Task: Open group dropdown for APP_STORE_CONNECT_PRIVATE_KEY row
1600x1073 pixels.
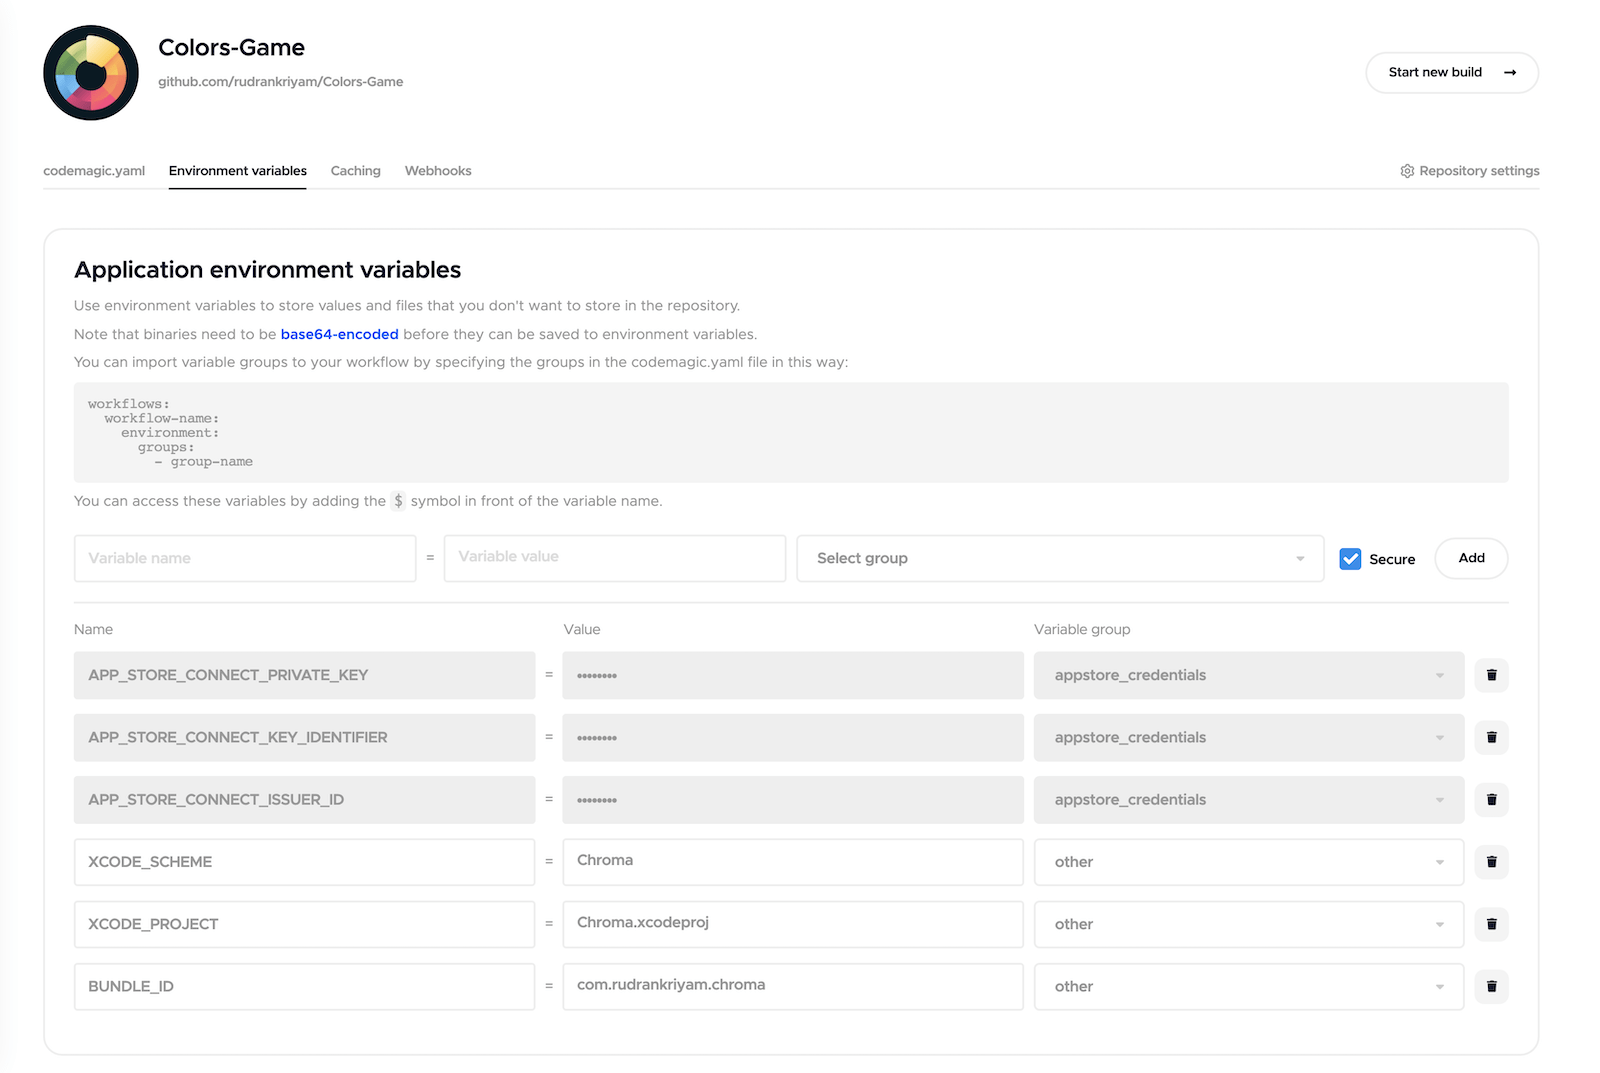Action: click(x=1249, y=675)
